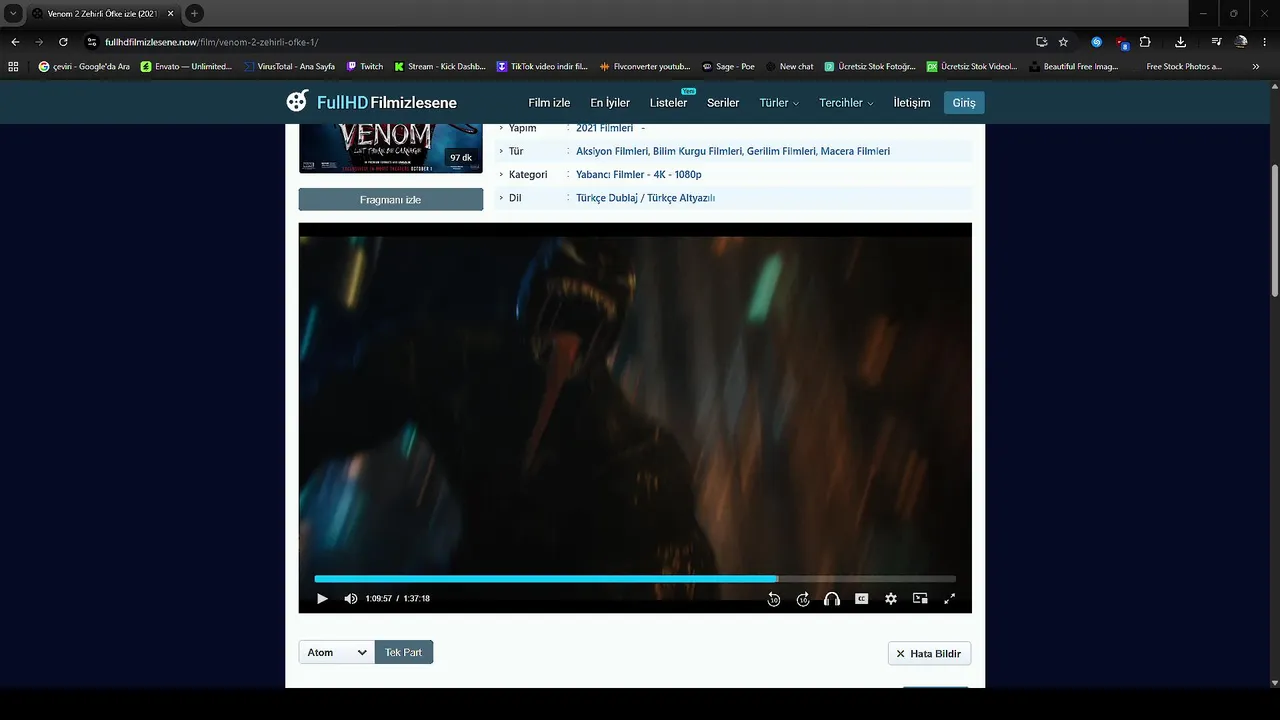Open the TikTok video indir bookmark
Viewport: 1280px width, 720px height.
coord(542,67)
